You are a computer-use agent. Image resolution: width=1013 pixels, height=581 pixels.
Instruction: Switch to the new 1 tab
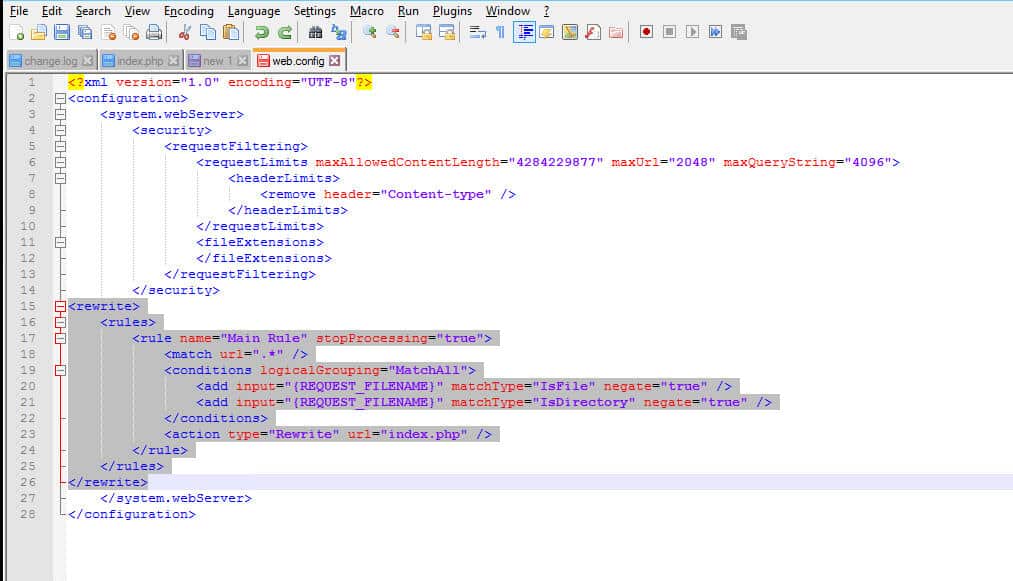point(217,61)
